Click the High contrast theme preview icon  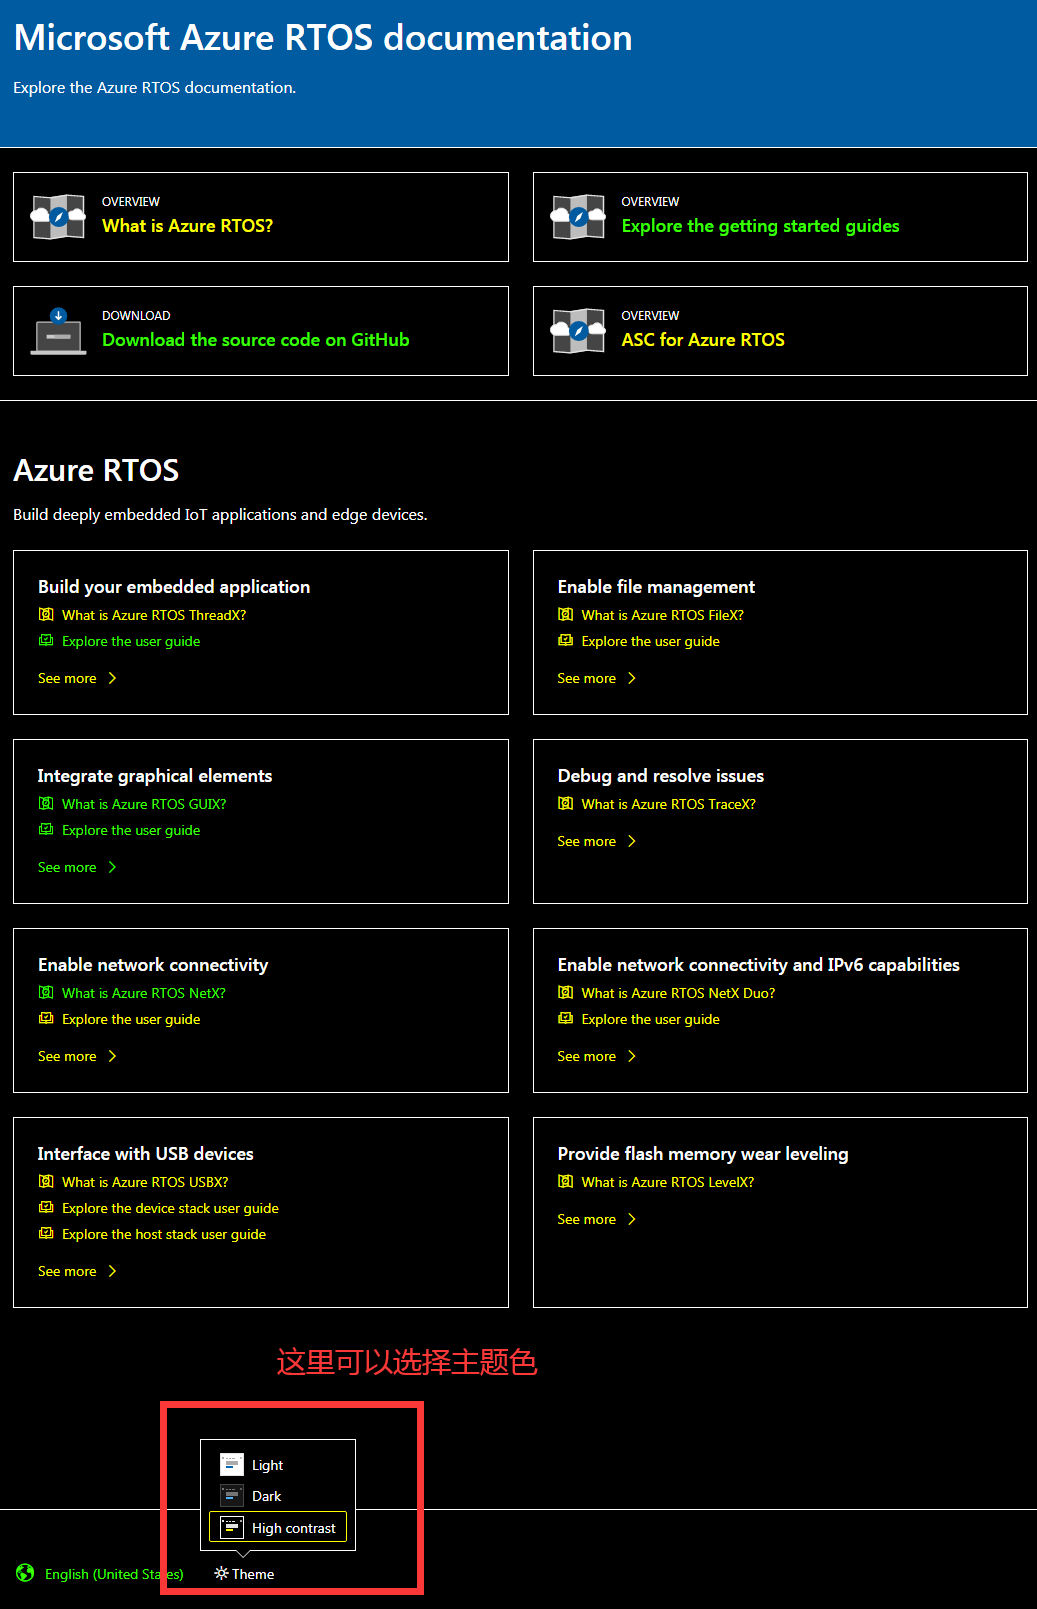[232, 1527]
